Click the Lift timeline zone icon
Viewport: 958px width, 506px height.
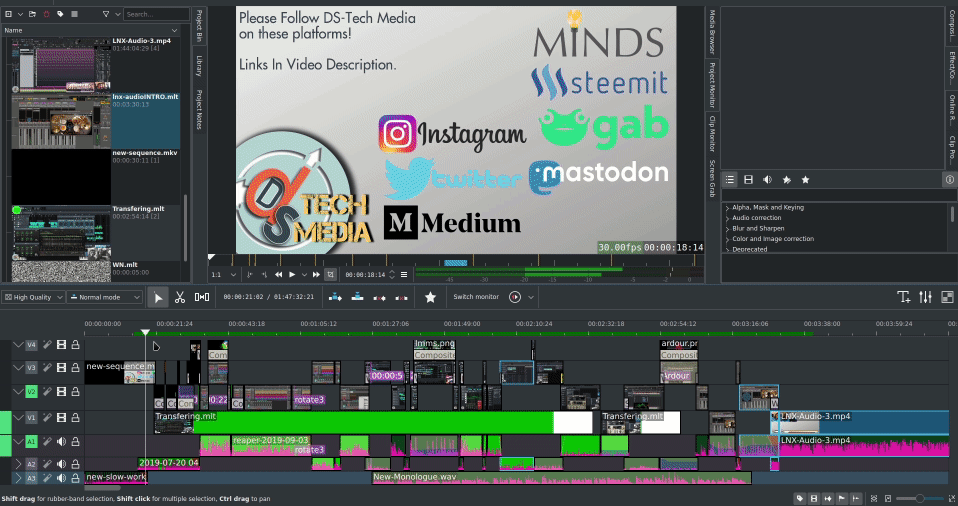401,298
